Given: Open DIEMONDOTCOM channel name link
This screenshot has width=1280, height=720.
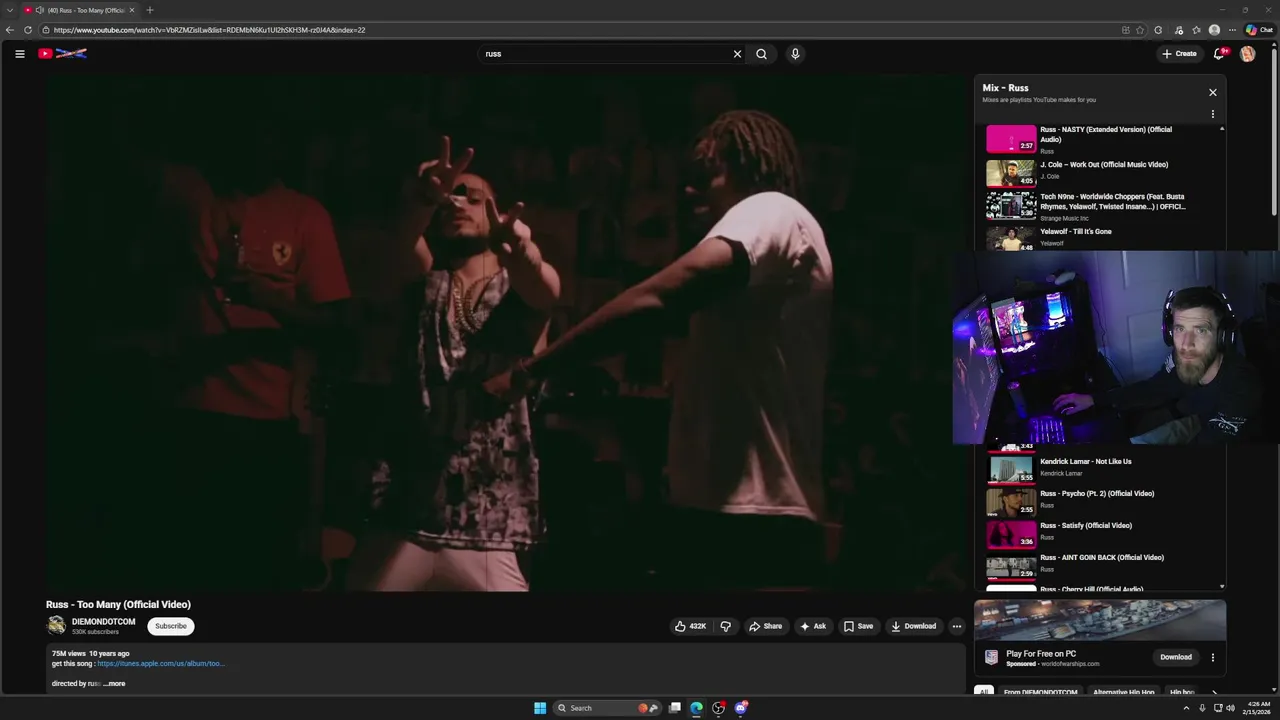Looking at the screenshot, I should pyautogui.click(x=103, y=622).
